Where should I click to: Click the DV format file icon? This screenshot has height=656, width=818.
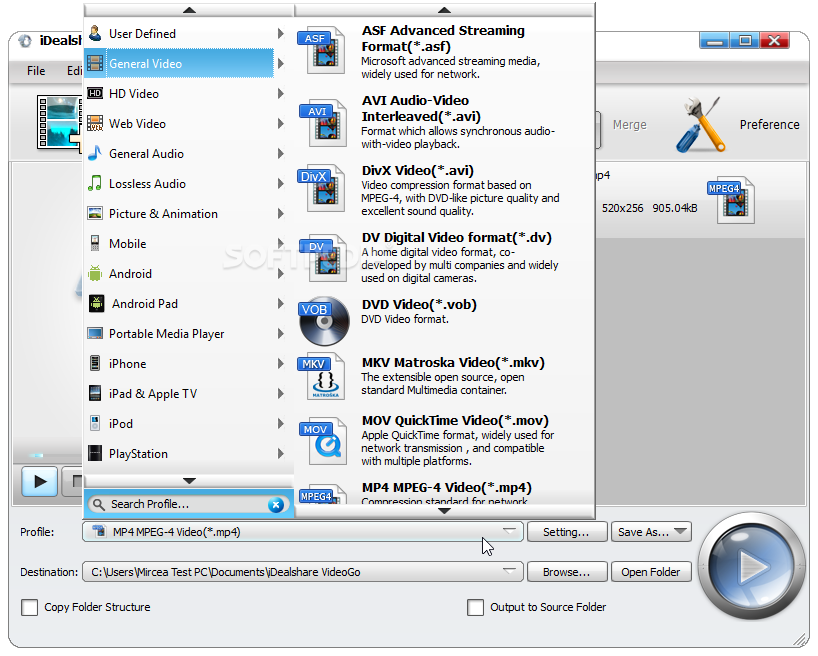click(323, 258)
